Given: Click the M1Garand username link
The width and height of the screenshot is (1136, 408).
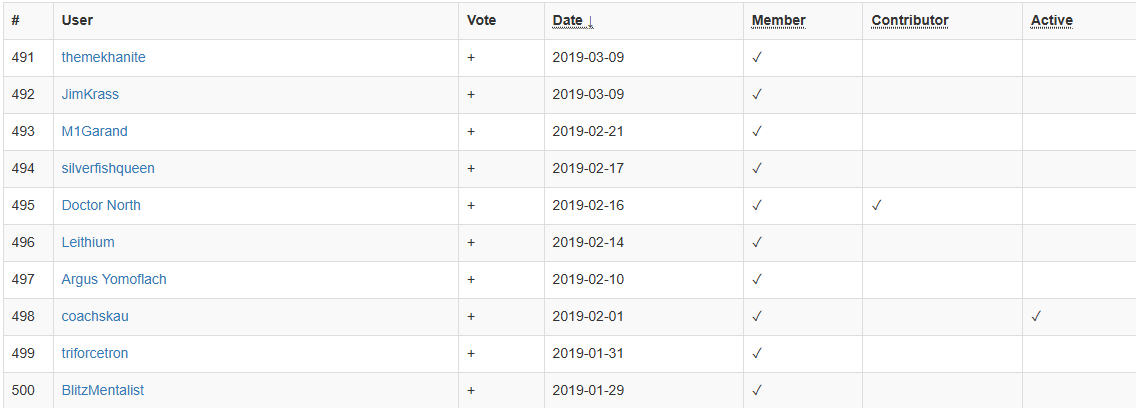Looking at the screenshot, I should [94, 131].
